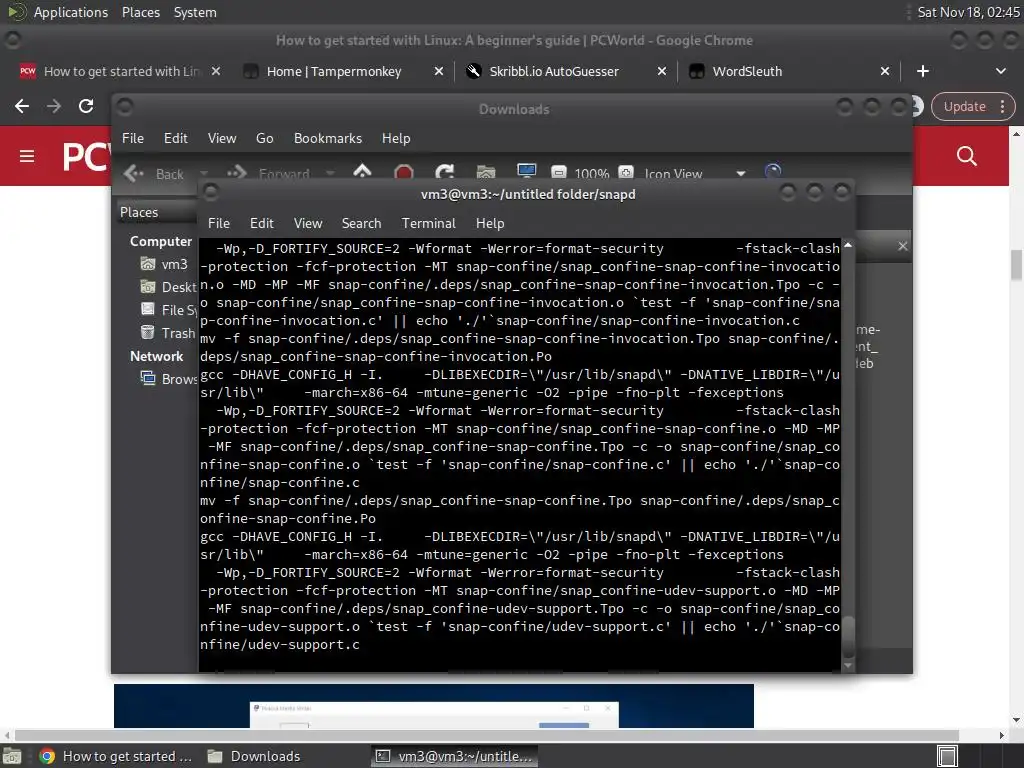Open PCWorld hamburger menu
This screenshot has width=1024, height=768.
coord(27,156)
